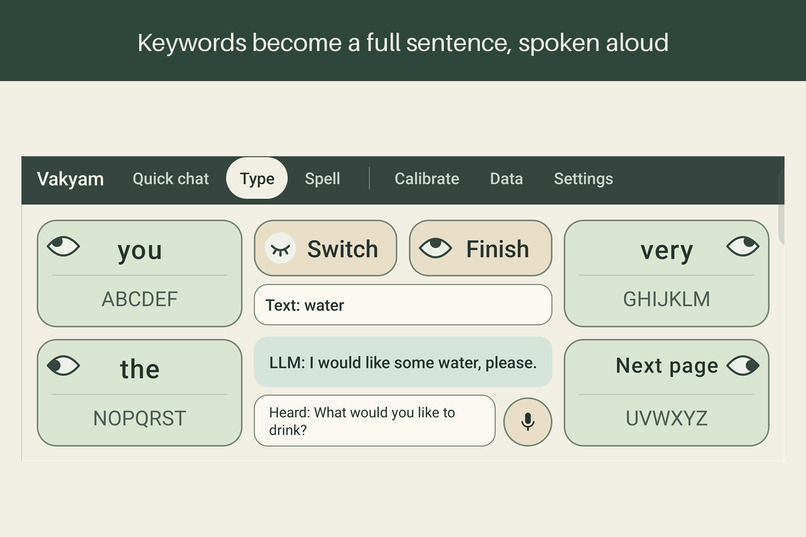Select the ABCDEF letter group
806x537 pixels.
[140, 299]
